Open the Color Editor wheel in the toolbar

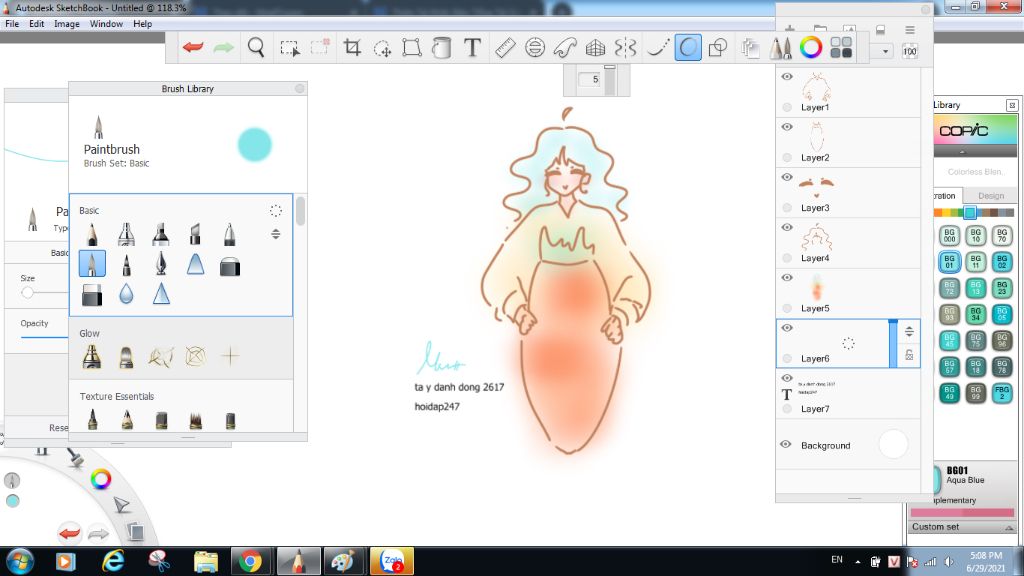click(810, 47)
